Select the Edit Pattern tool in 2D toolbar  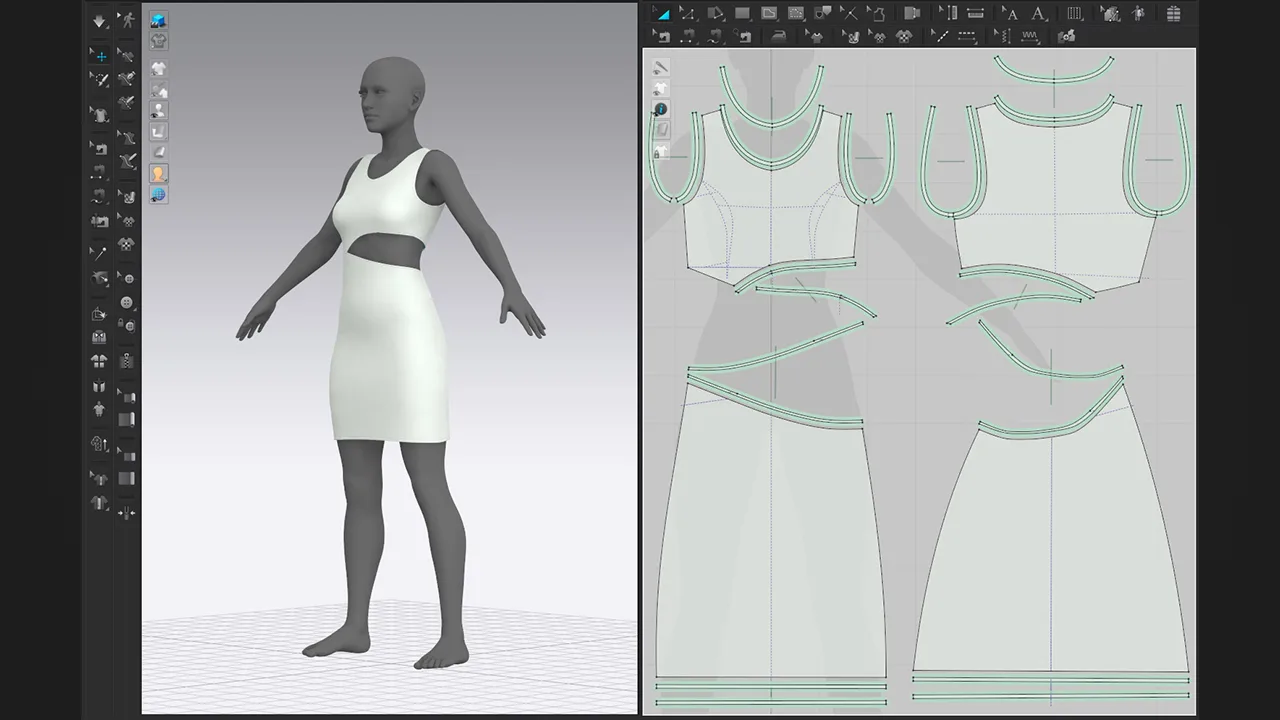pos(661,14)
